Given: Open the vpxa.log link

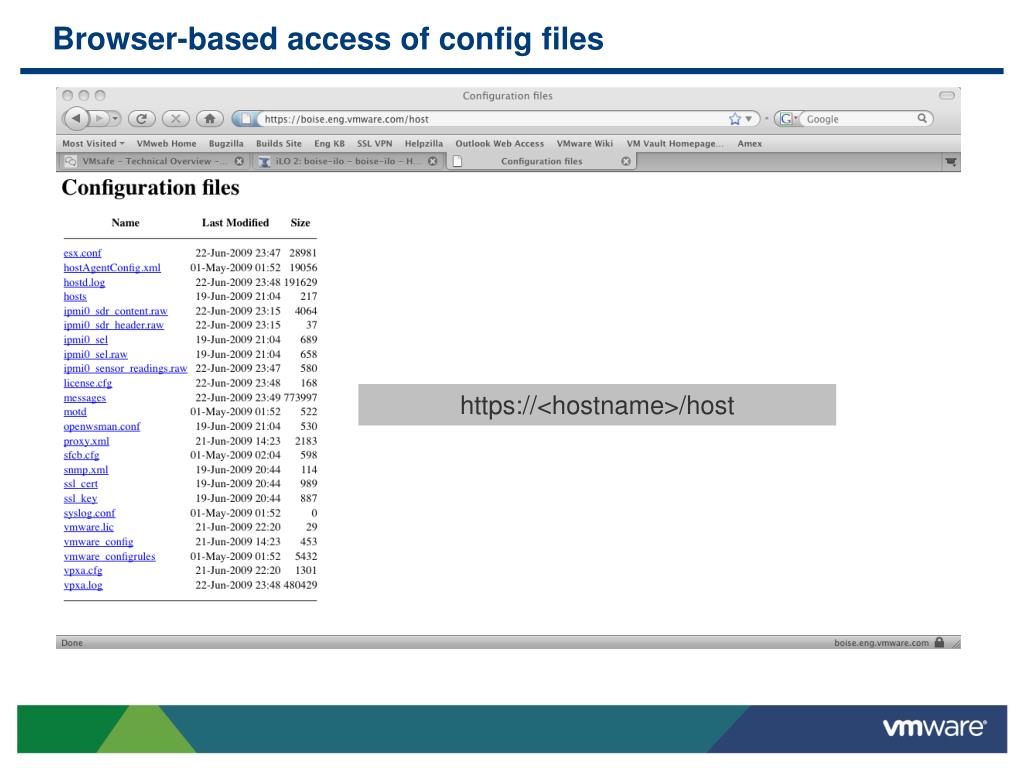Looking at the screenshot, I should tap(83, 585).
